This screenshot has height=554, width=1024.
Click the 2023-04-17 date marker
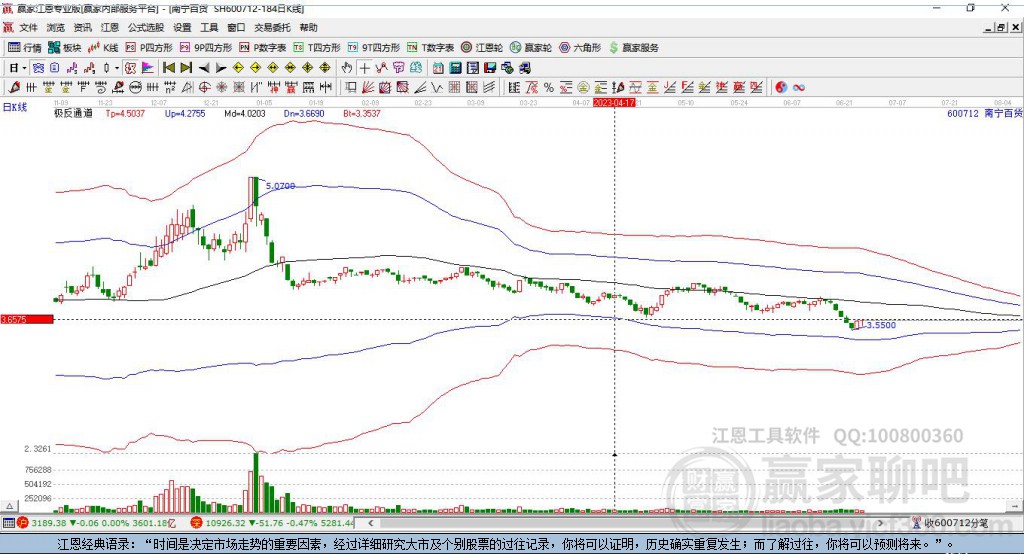pos(614,103)
